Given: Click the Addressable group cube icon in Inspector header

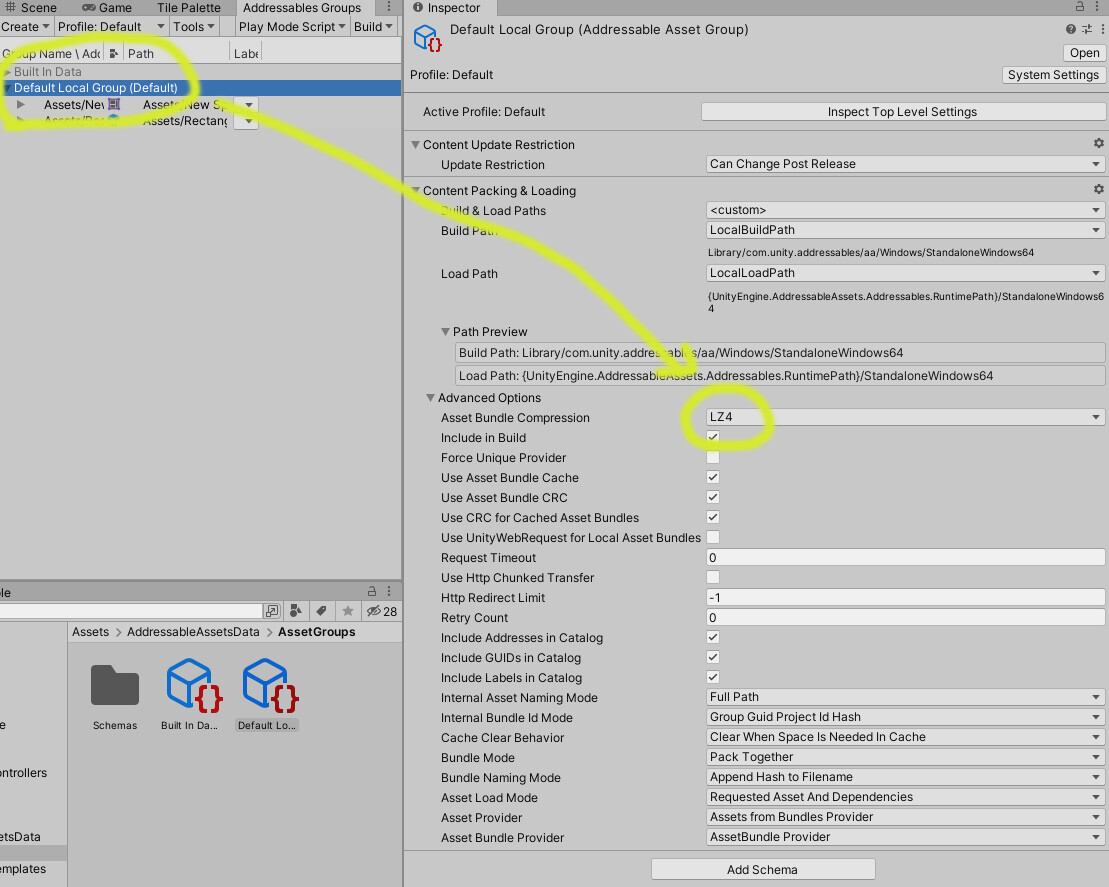Looking at the screenshot, I should (x=427, y=37).
